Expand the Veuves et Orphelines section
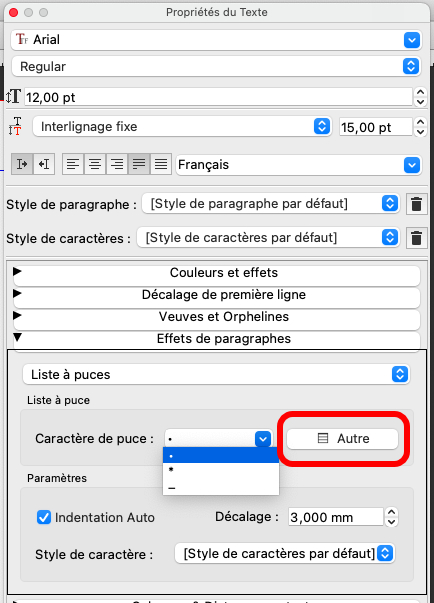This screenshot has width=434, height=603. click(216, 317)
